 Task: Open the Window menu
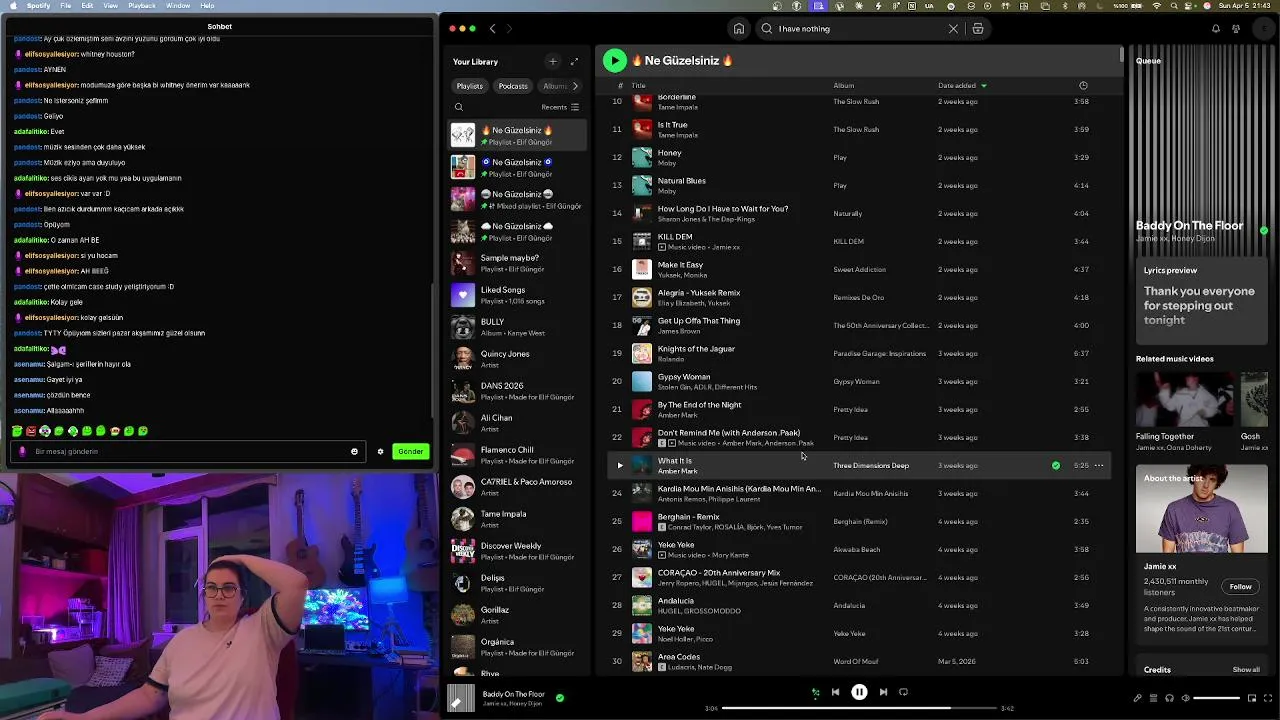pos(178,6)
